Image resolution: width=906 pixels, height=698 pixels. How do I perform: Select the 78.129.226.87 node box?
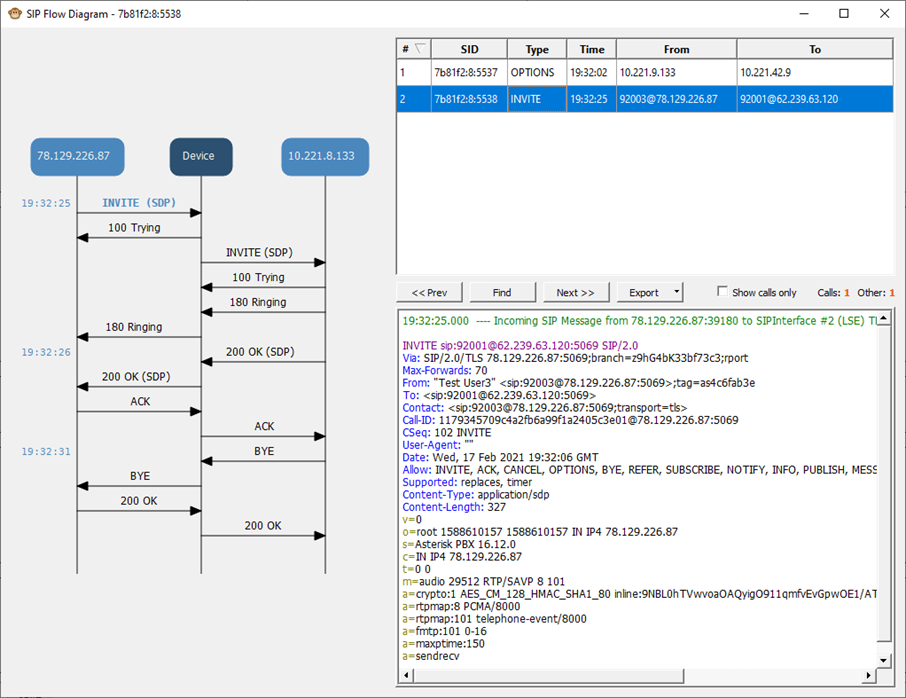tap(77, 156)
